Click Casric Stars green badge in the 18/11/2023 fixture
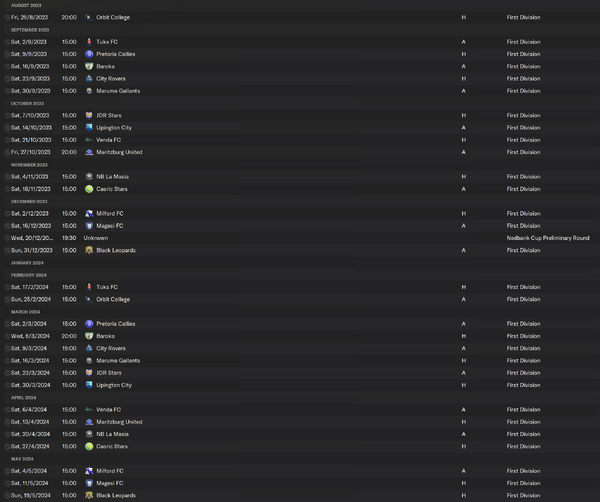Screen dimensions: 600x502 click(89, 189)
